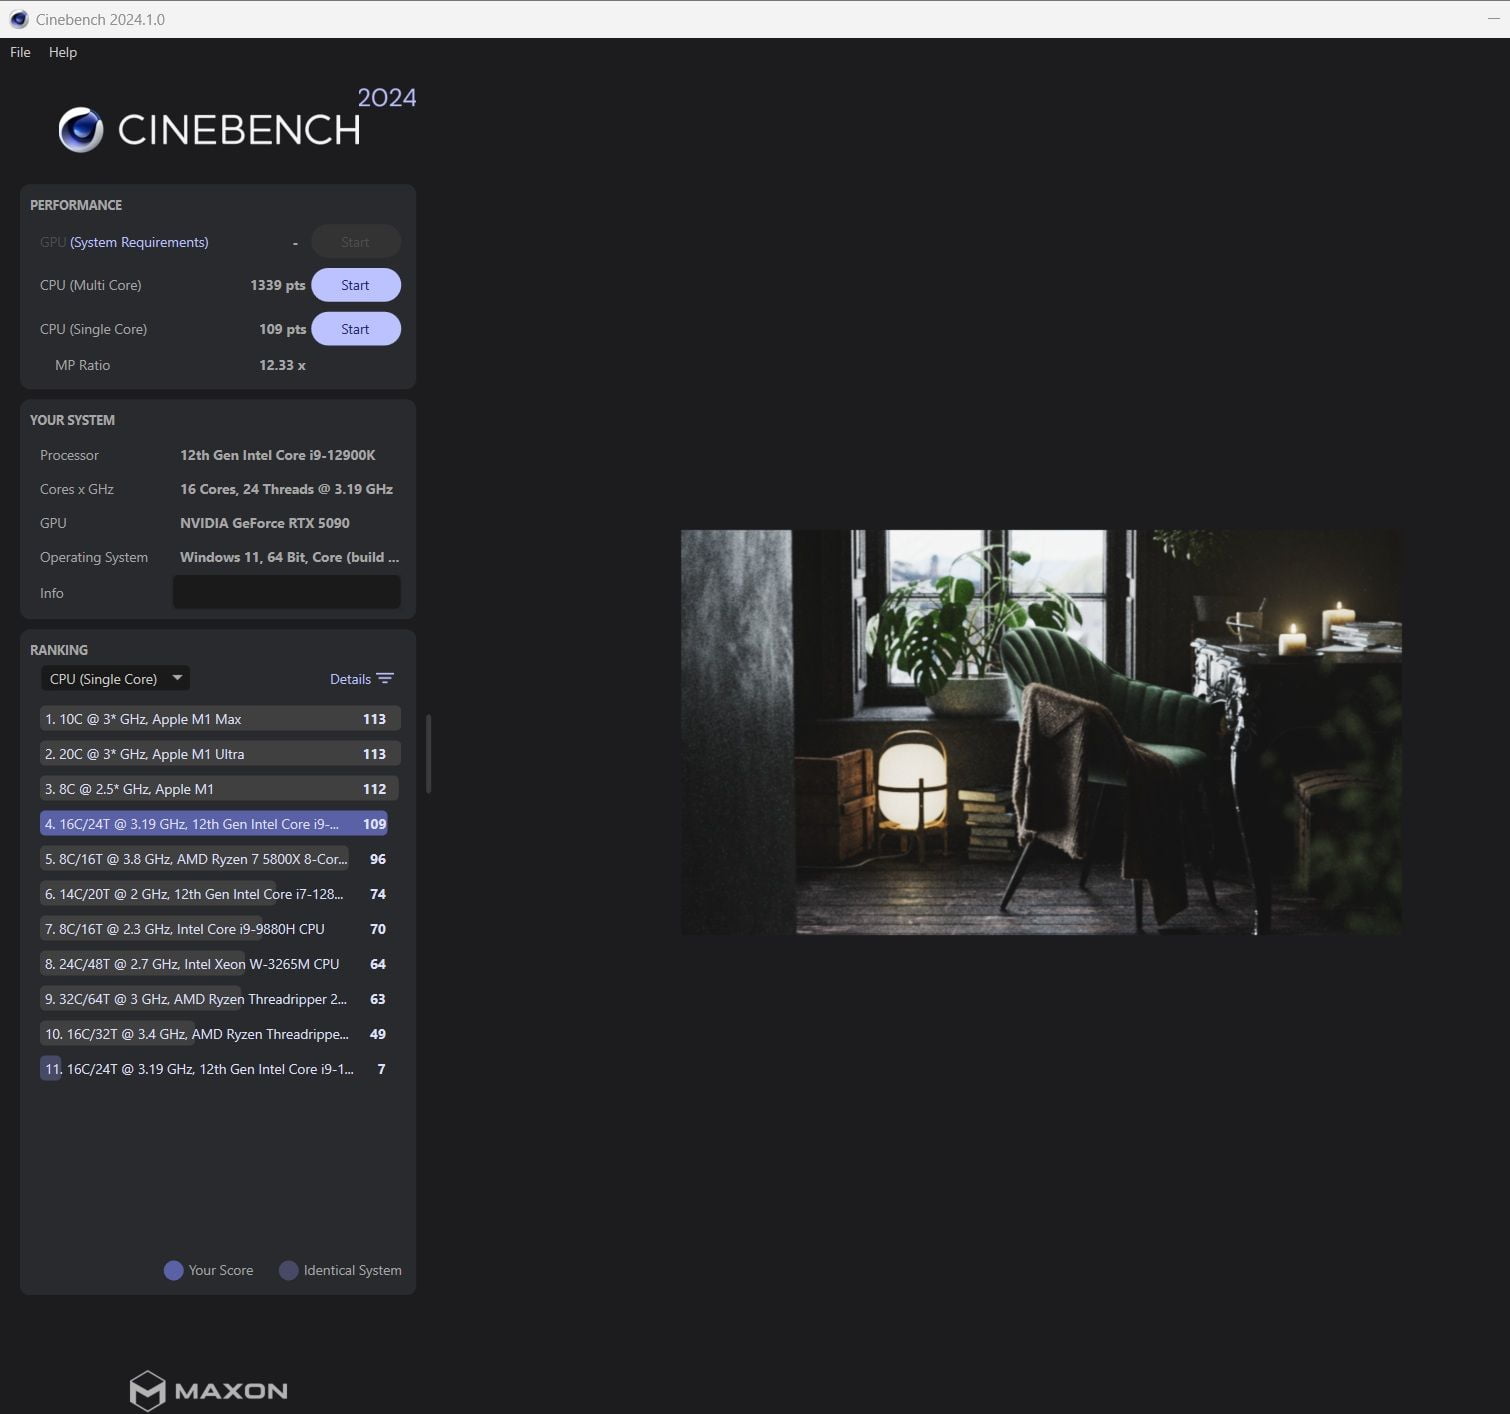Click the ranking list scrollbar
This screenshot has width=1510, height=1414.
[x=428, y=753]
